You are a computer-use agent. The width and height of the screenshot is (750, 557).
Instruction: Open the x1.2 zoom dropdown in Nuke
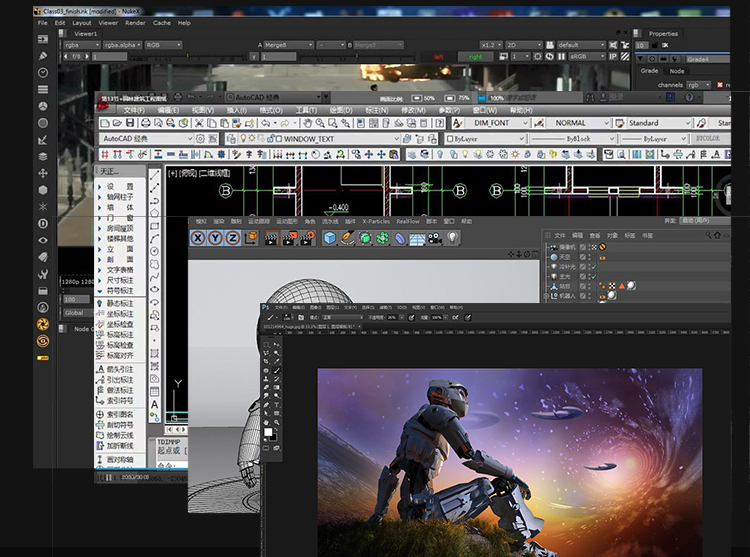coord(491,45)
